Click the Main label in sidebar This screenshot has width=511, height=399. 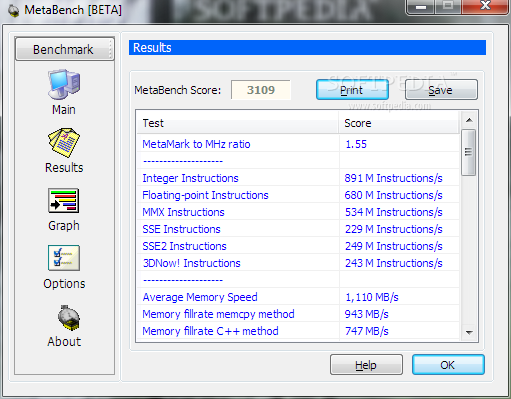[x=64, y=110]
